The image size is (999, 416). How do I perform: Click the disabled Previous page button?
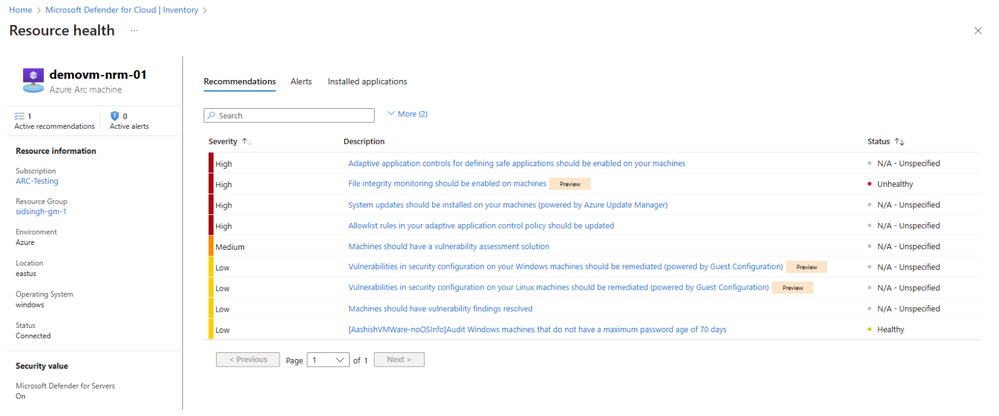tap(248, 359)
